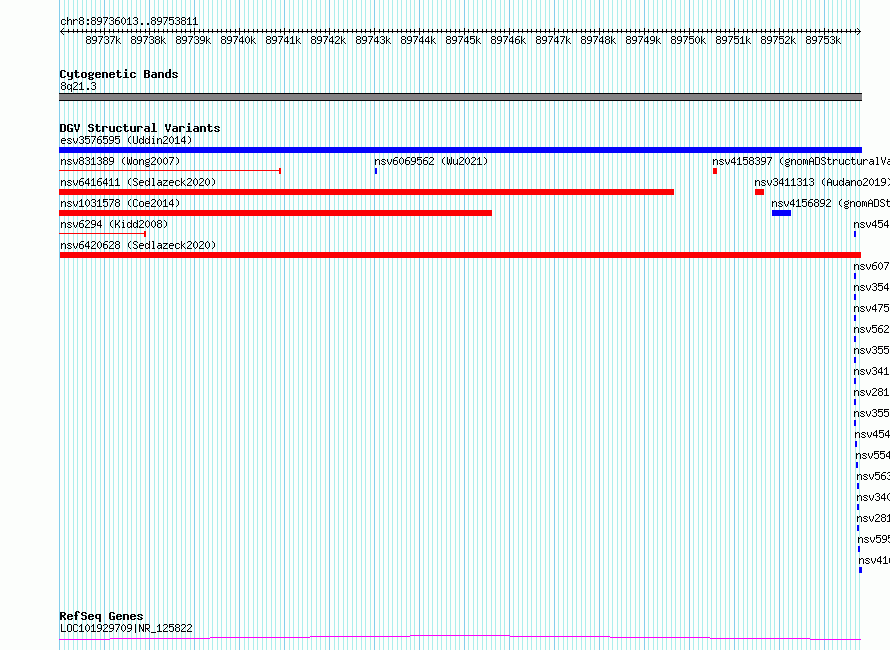This screenshot has width=890, height=650.
Task: Select the 89740k ruler label
Action: (x=238, y=40)
